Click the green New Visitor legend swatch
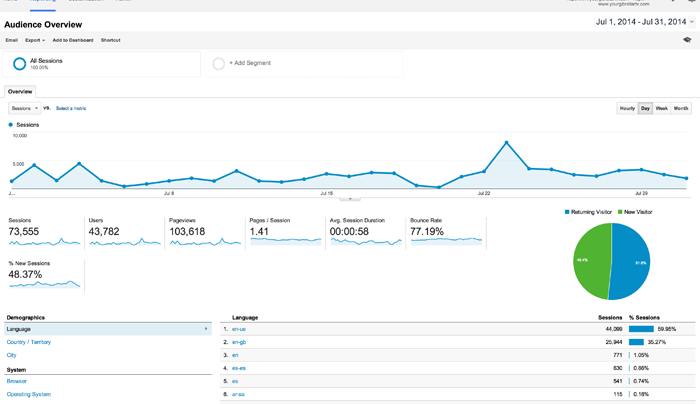700x404 pixels. [x=620, y=212]
